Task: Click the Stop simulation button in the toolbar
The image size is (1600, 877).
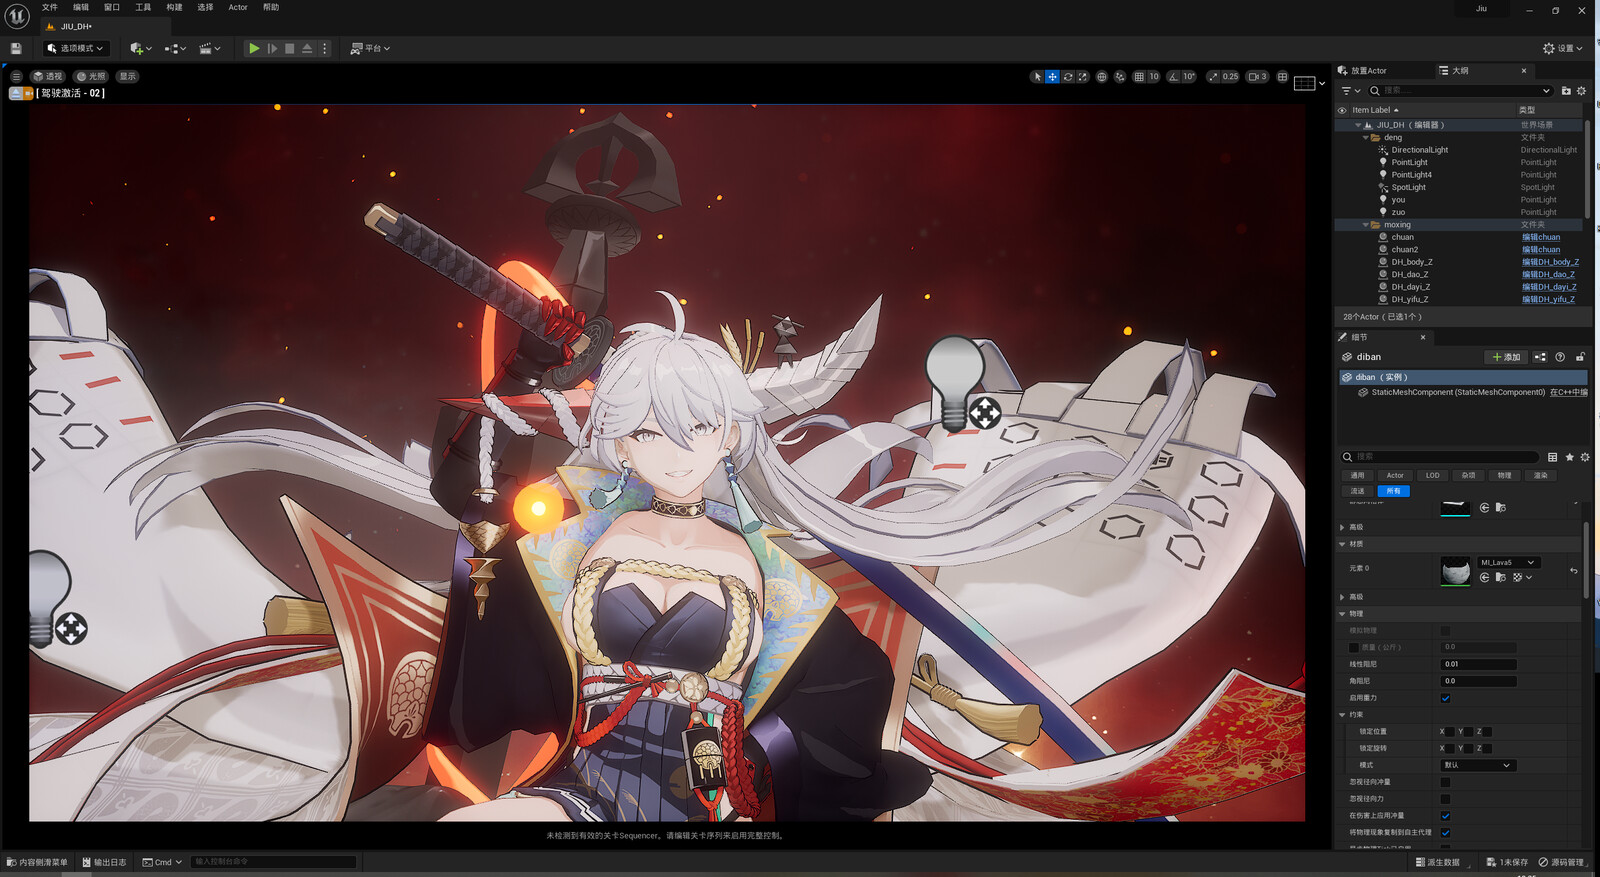Action: tap(290, 48)
